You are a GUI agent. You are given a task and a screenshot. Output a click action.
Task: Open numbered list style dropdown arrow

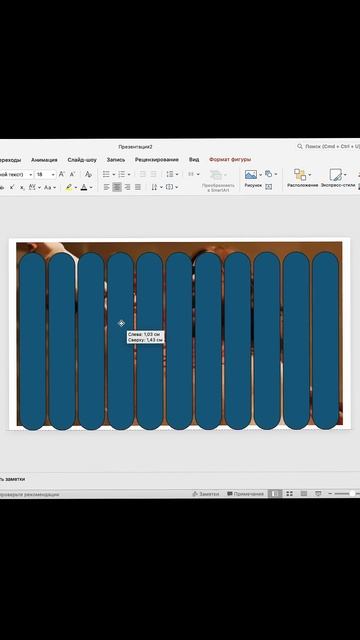(x=129, y=174)
